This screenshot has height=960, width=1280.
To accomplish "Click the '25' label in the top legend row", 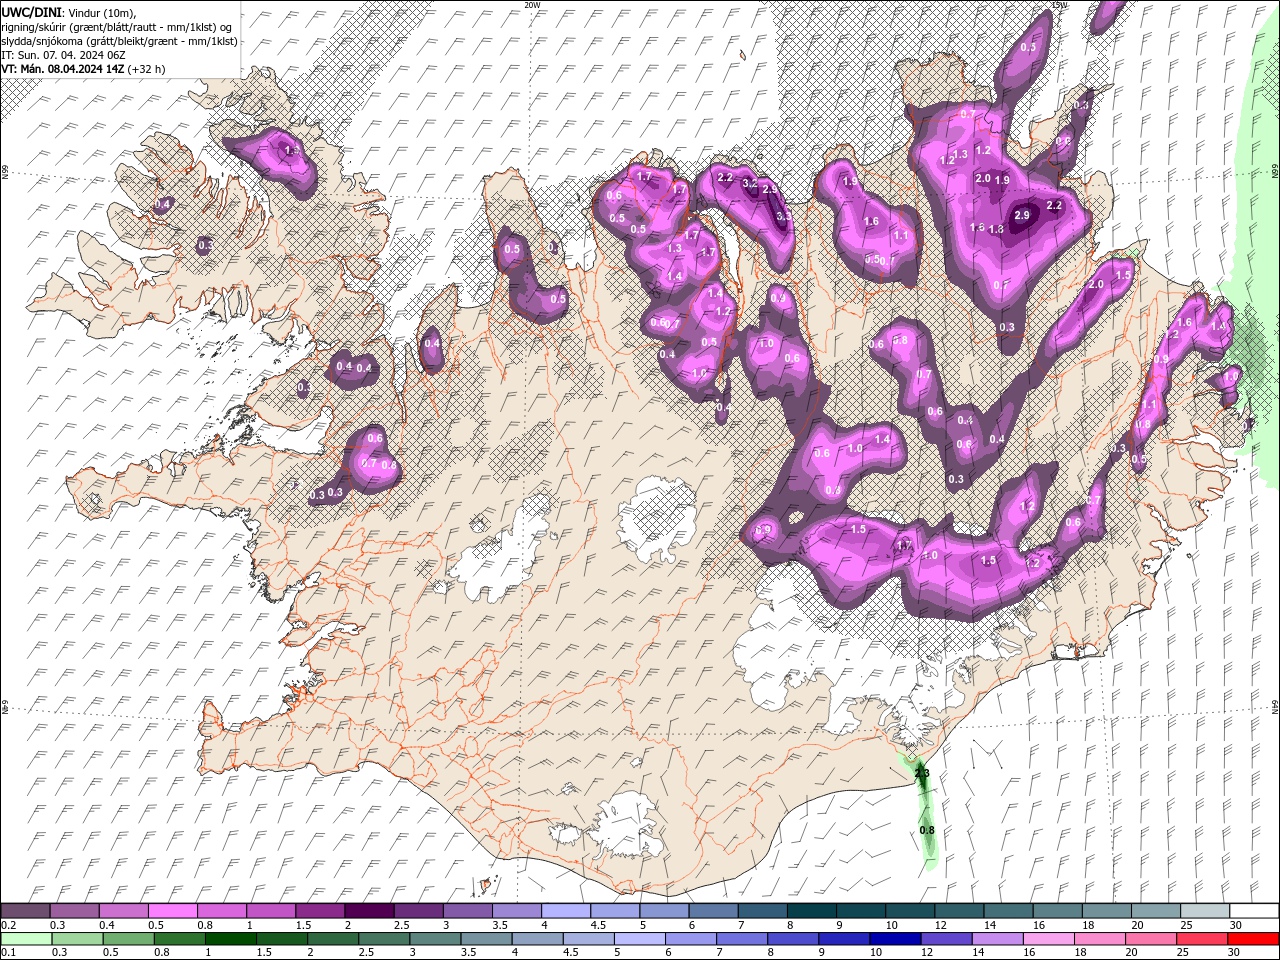I will coord(1187,925).
